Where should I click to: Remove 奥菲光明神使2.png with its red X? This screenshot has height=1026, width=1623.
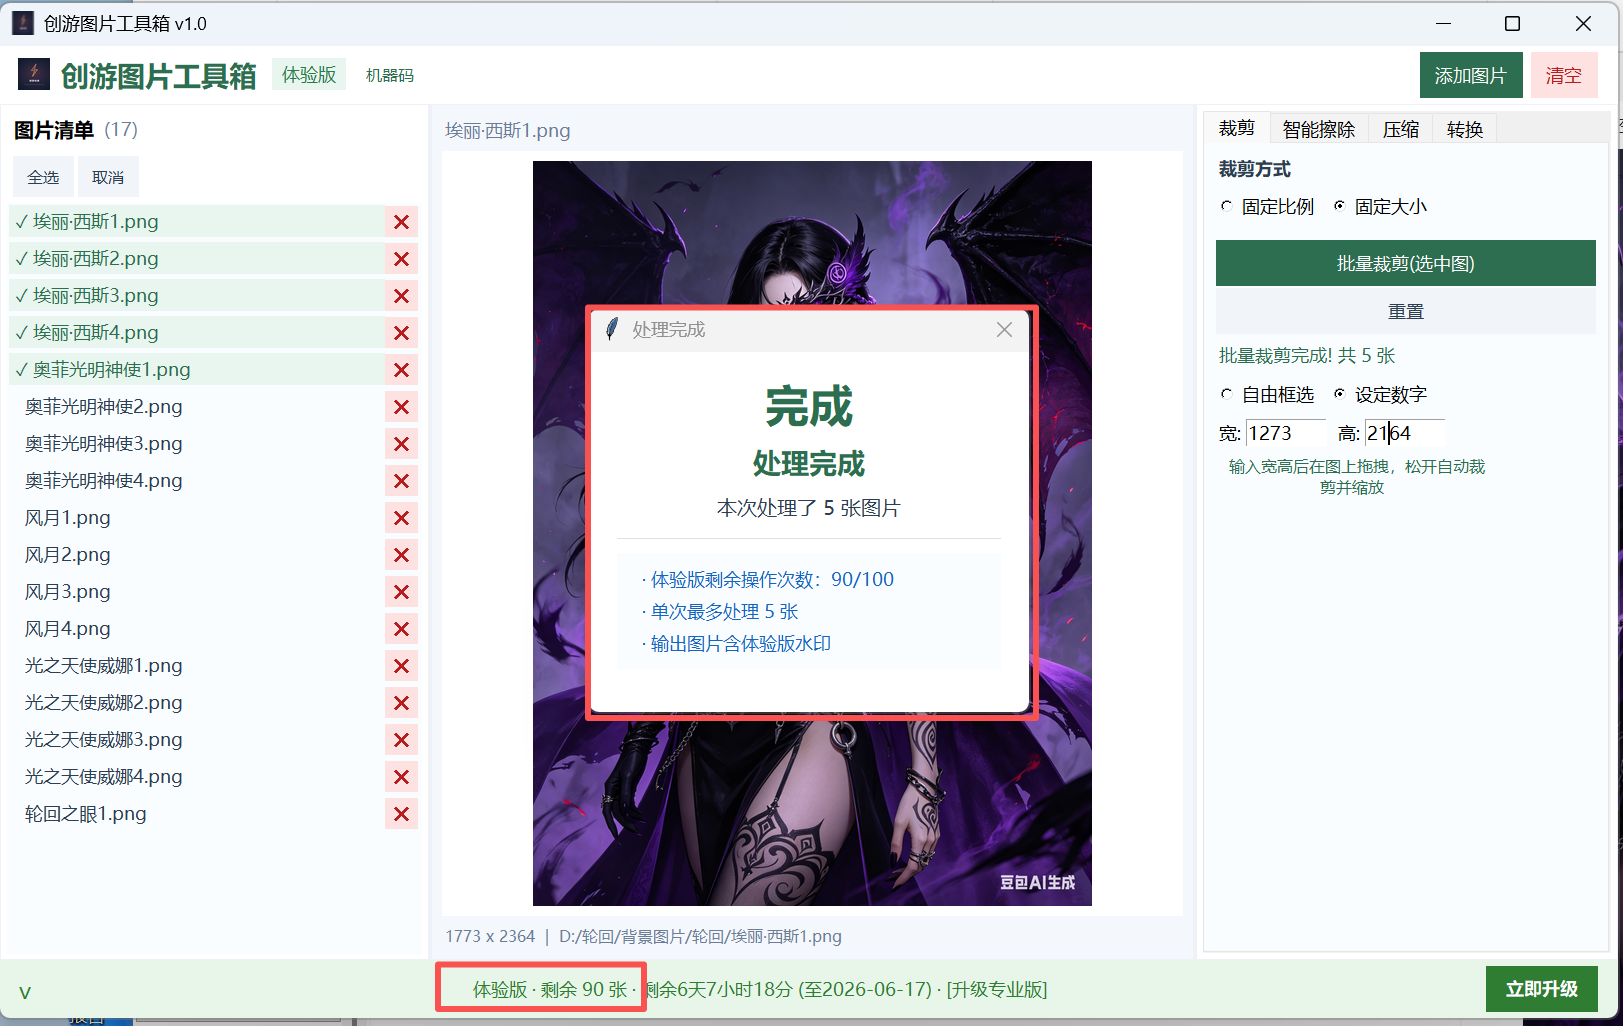(401, 407)
